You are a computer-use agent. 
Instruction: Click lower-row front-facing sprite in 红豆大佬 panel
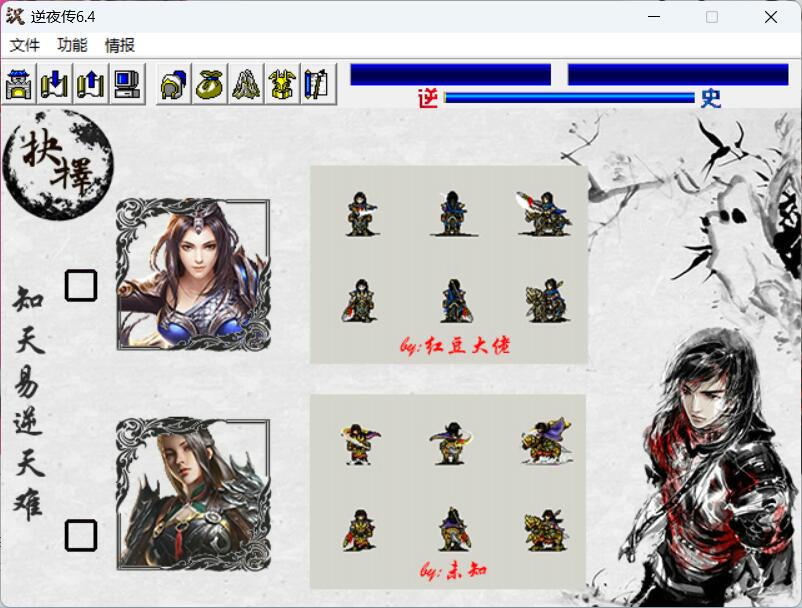[x=360, y=301]
